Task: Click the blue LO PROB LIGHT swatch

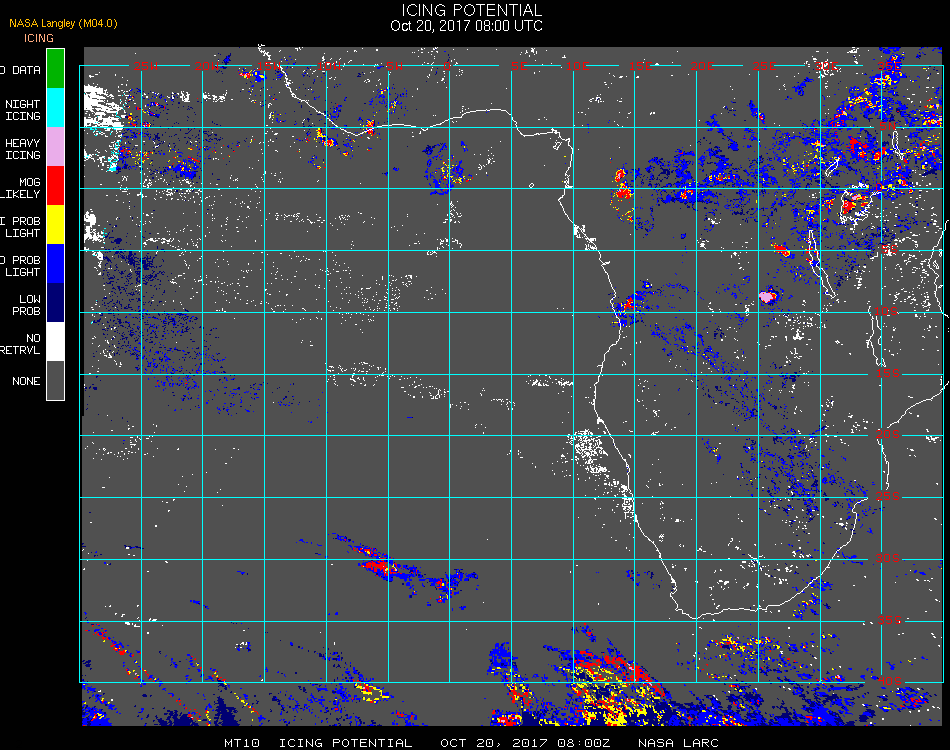Action: pos(55,264)
